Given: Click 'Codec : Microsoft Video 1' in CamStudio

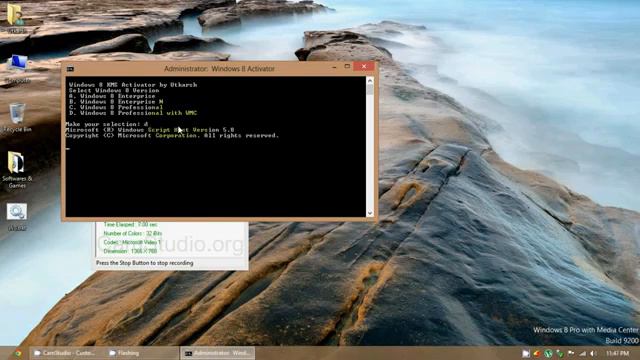Looking at the screenshot, I should 132,242.
